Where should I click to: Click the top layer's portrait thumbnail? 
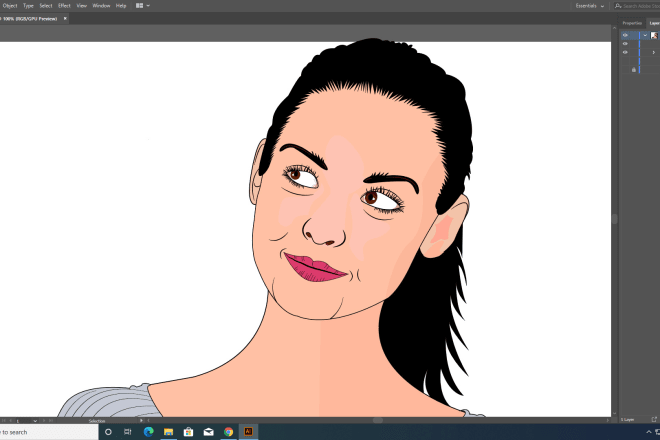tap(654, 35)
